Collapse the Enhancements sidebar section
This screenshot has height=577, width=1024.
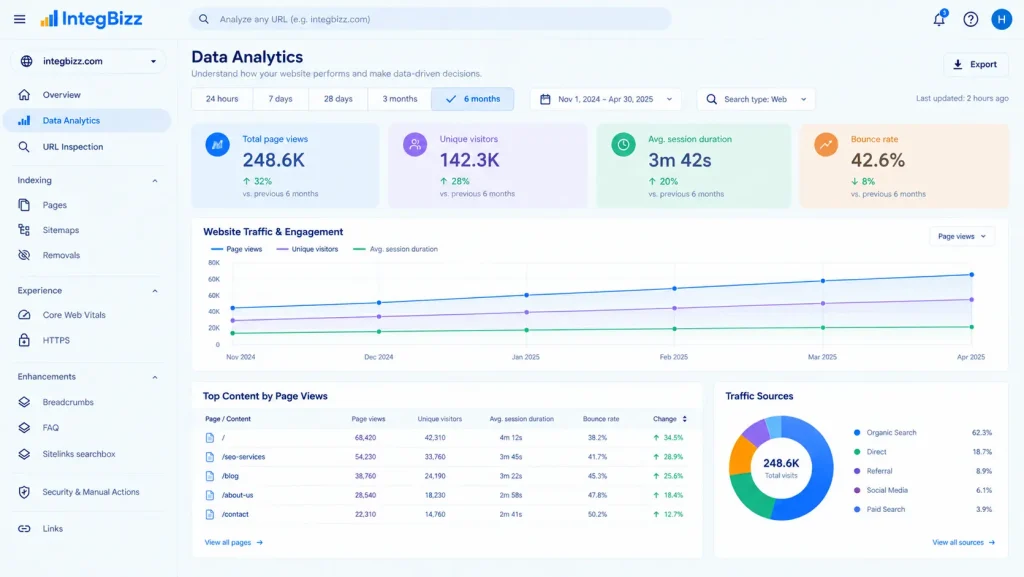pos(155,377)
